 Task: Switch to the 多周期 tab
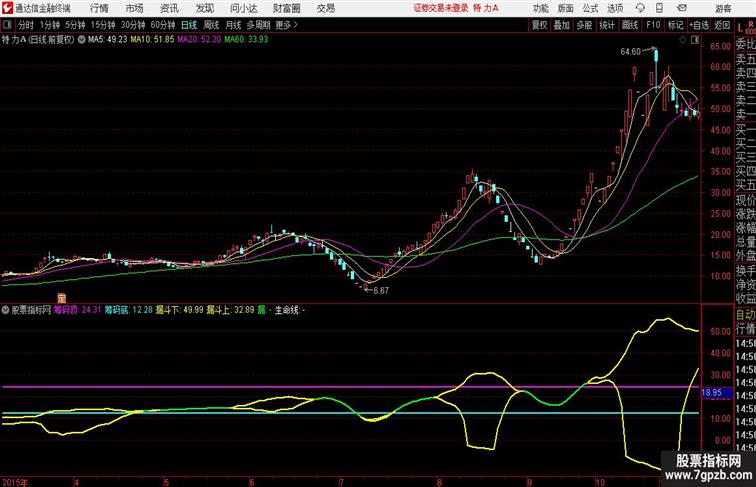click(x=258, y=25)
